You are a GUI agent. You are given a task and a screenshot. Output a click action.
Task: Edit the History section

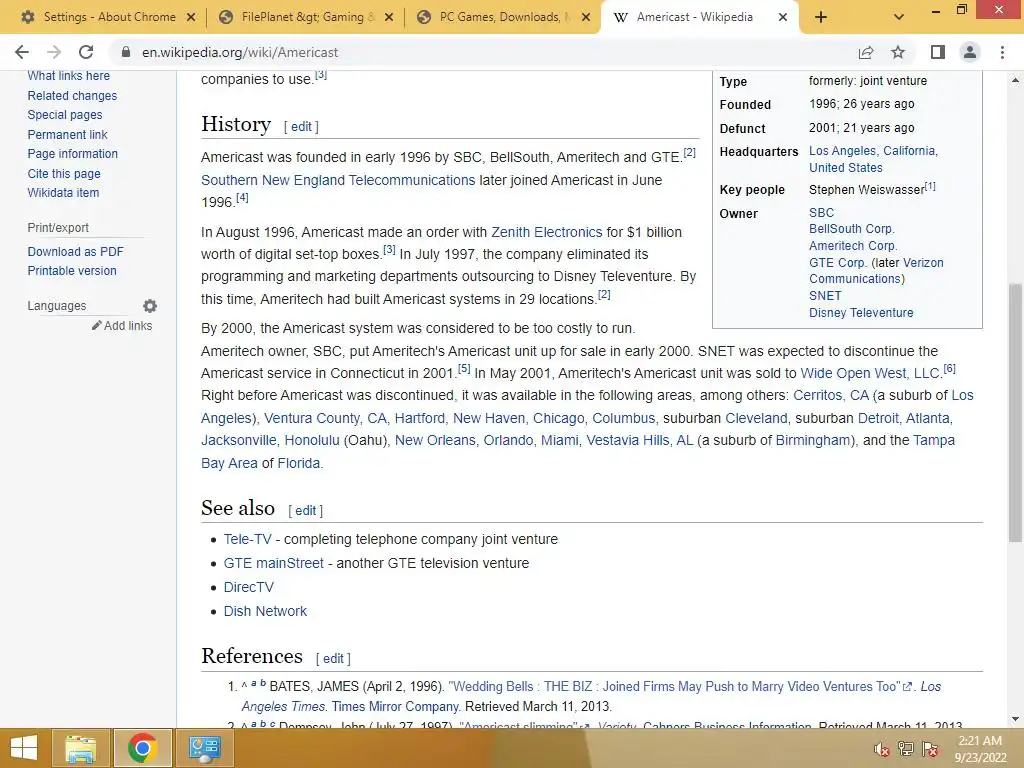301,127
